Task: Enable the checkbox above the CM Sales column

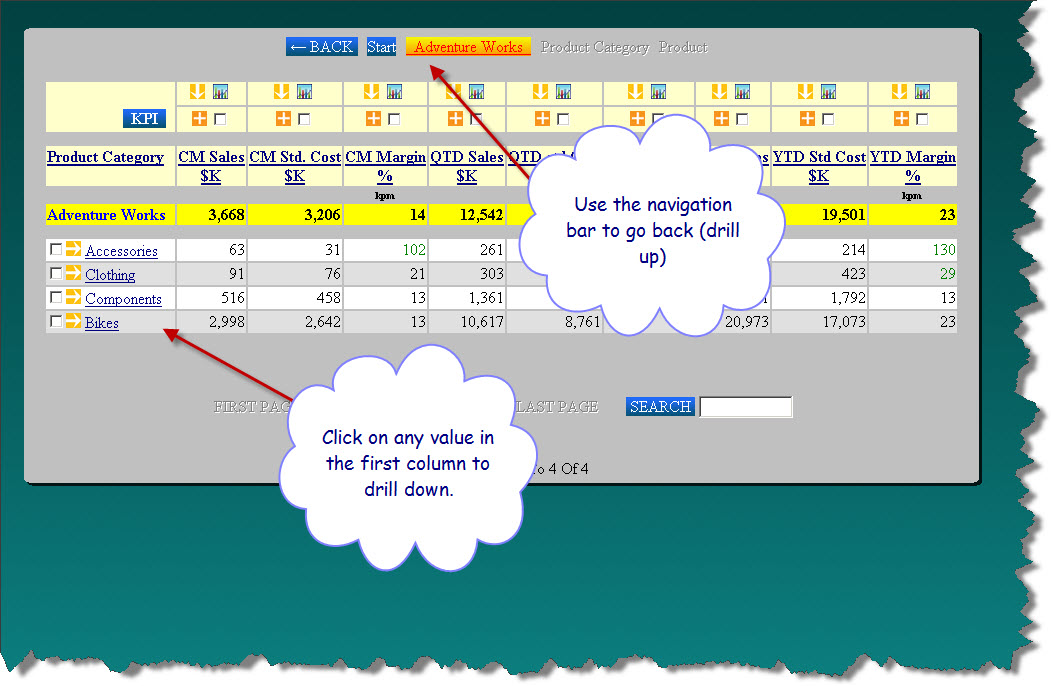Action: (221, 119)
